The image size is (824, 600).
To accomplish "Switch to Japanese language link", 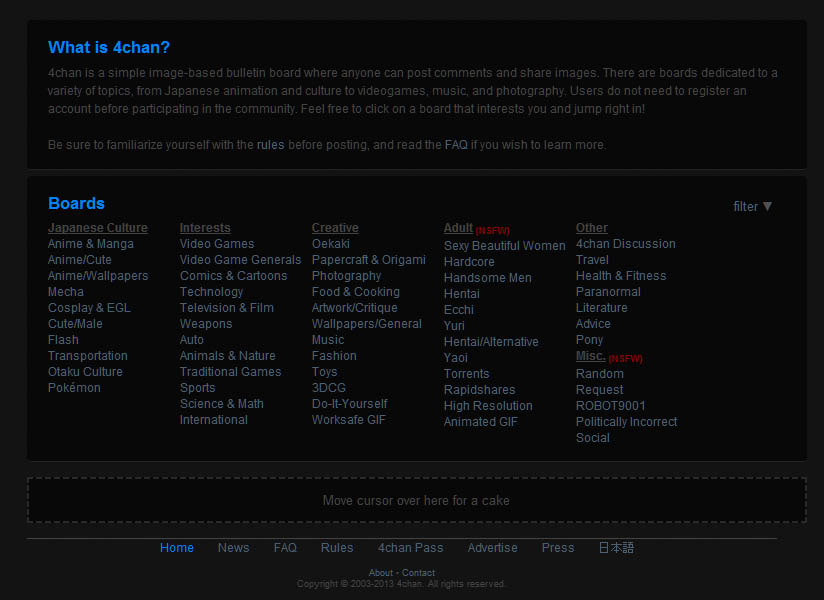I will pos(616,547).
